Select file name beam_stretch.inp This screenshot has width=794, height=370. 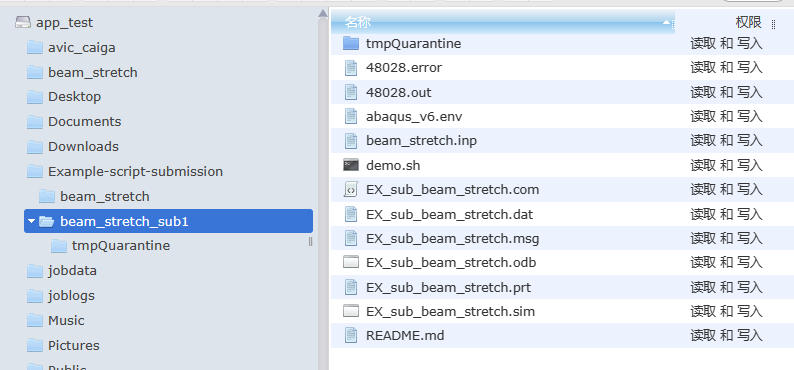(x=421, y=140)
